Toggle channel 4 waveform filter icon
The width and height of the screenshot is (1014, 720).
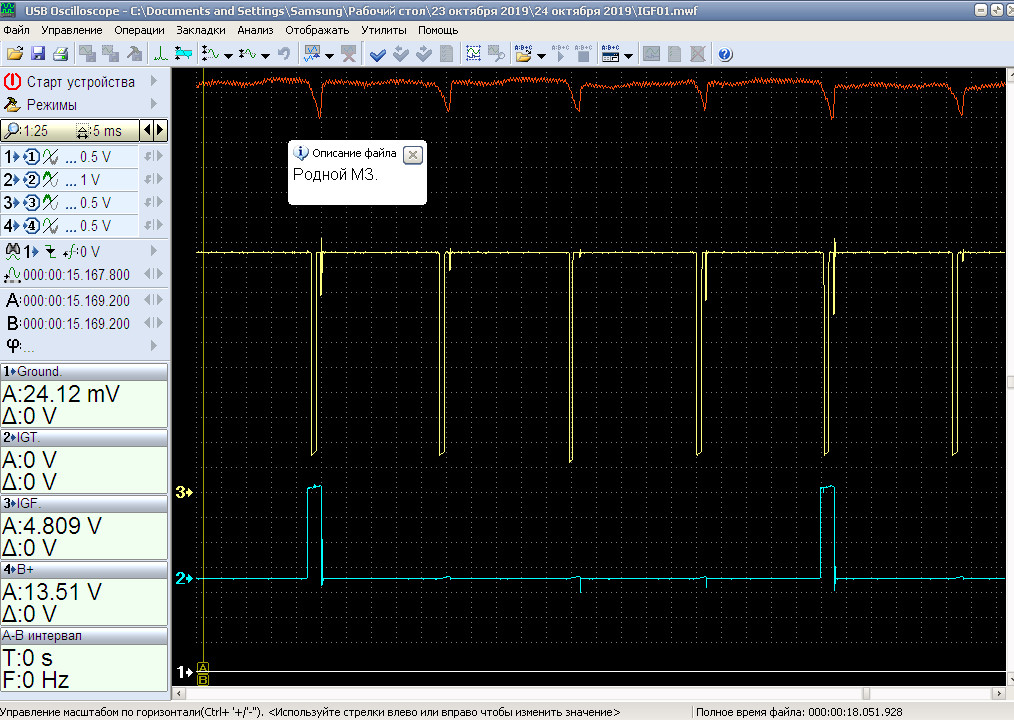coord(49,226)
